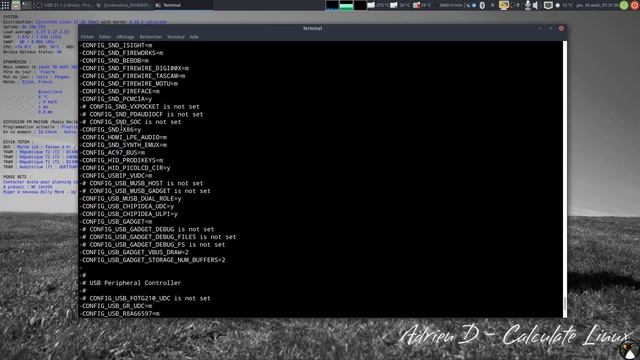Click the line CONFIG_SND_PCMCIA=y
The image size is (640, 360).
tap(116, 99)
